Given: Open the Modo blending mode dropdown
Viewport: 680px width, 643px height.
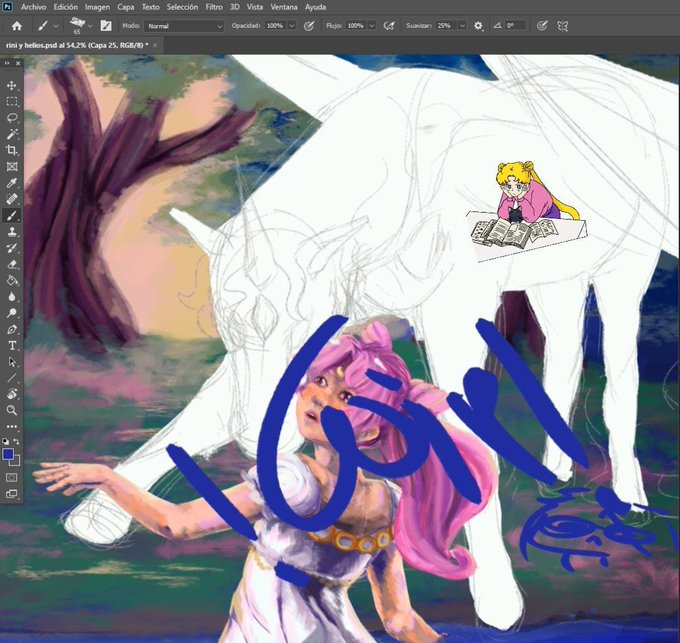Looking at the screenshot, I should tap(184, 26).
